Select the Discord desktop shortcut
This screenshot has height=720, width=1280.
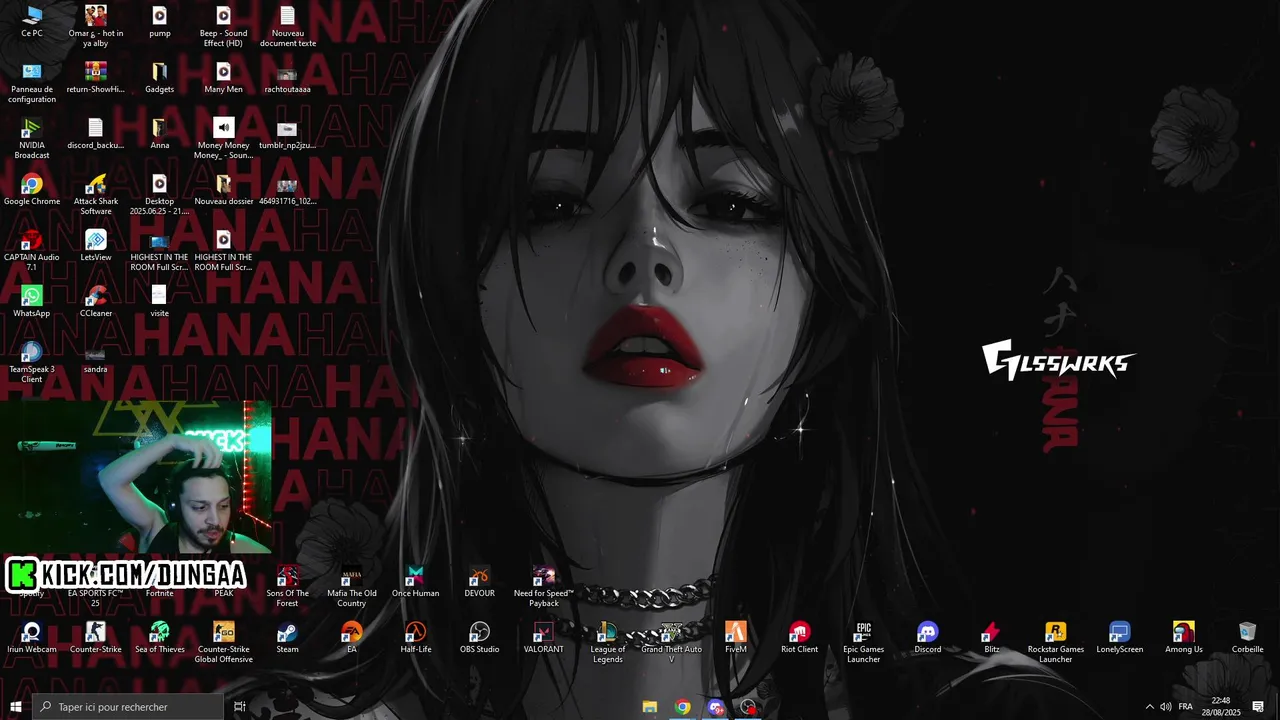928,637
